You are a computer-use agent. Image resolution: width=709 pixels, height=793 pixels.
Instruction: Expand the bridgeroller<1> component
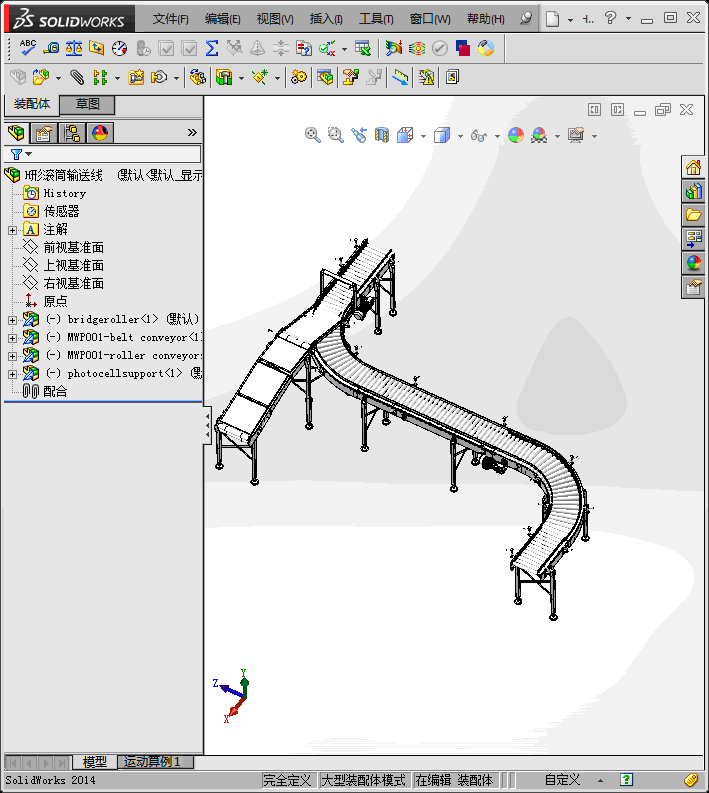pyautogui.click(x=12, y=320)
